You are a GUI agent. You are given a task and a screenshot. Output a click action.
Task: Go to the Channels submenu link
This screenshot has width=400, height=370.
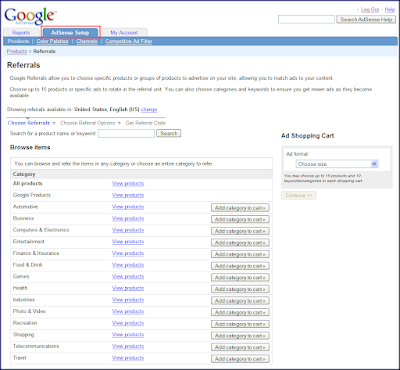click(x=87, y=41)
